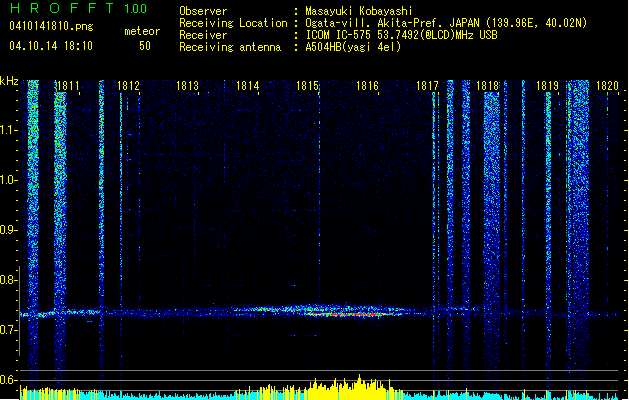Click the kHz axis unit label

click(9, 81)
